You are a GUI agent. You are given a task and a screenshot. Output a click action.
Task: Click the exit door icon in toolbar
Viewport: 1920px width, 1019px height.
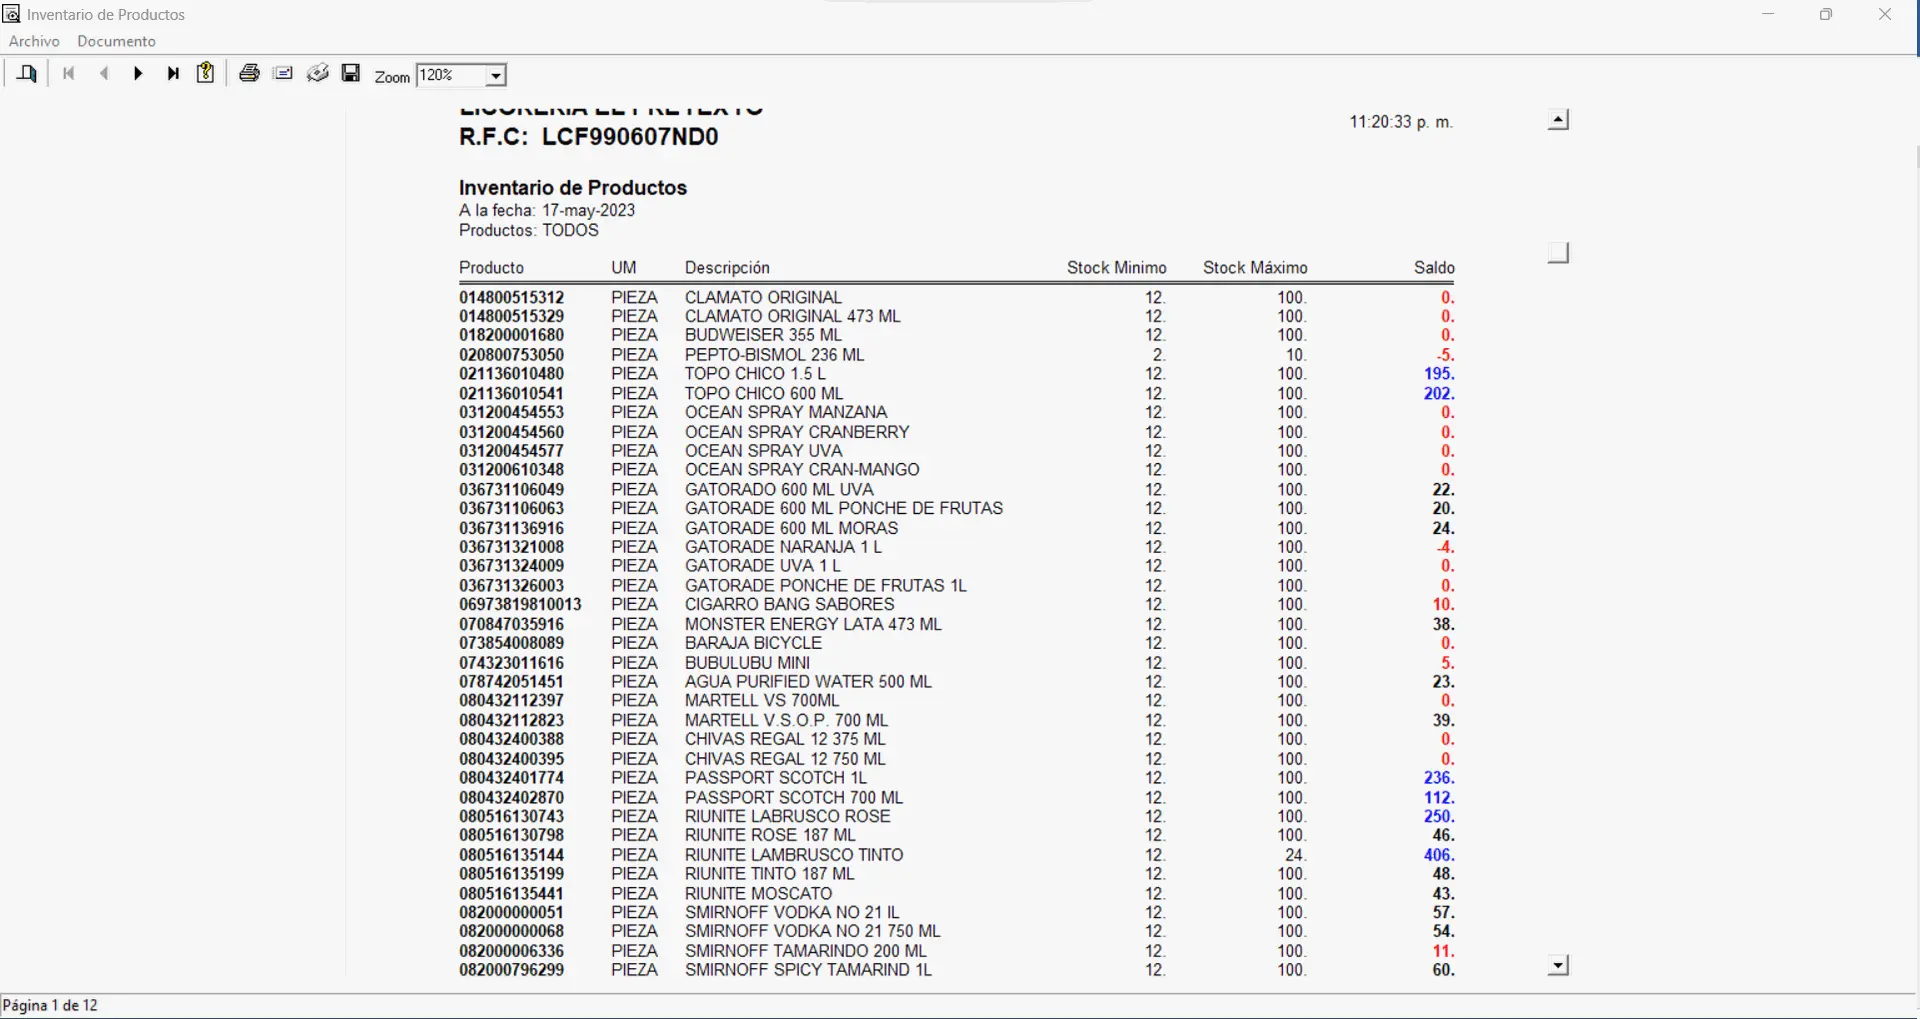(27, 74)
